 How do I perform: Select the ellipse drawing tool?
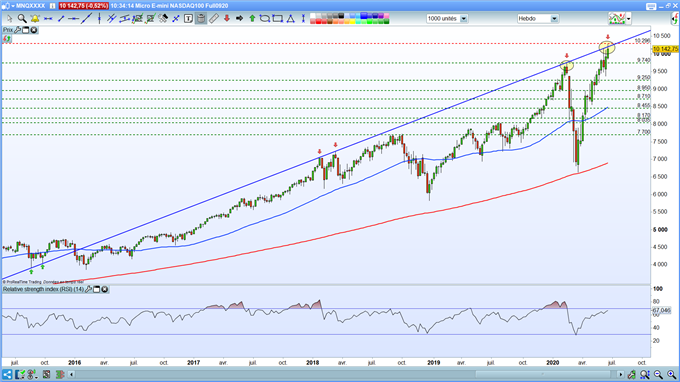coord(265,19)
